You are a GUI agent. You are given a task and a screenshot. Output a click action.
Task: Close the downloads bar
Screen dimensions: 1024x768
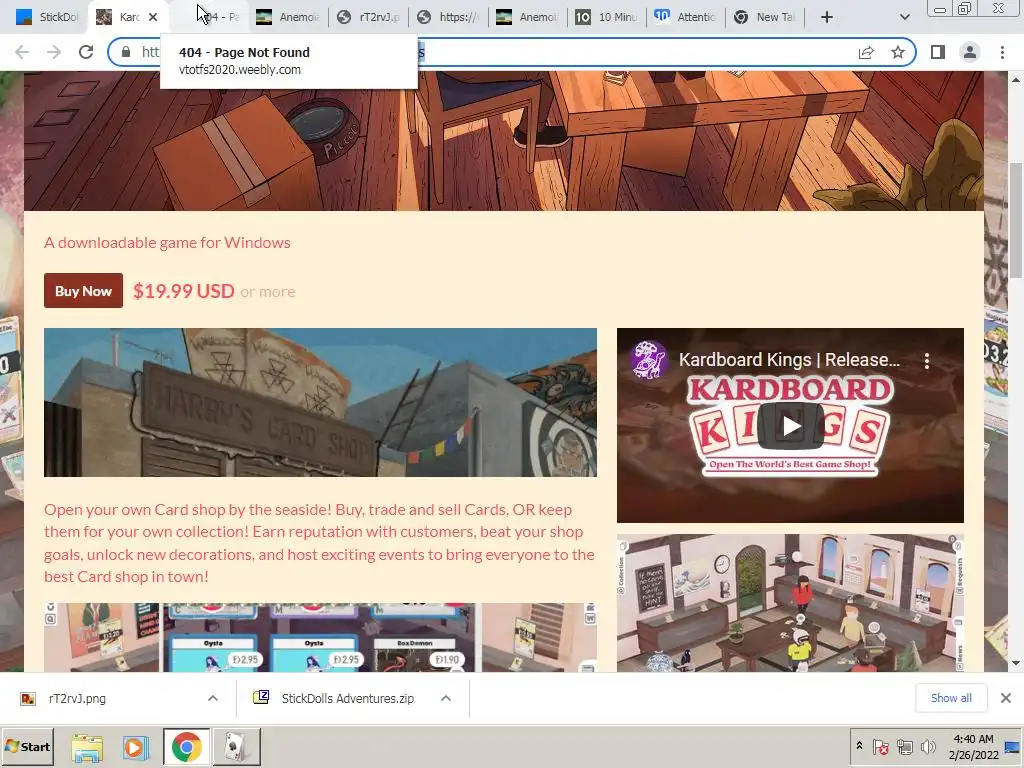(1006, 698)
